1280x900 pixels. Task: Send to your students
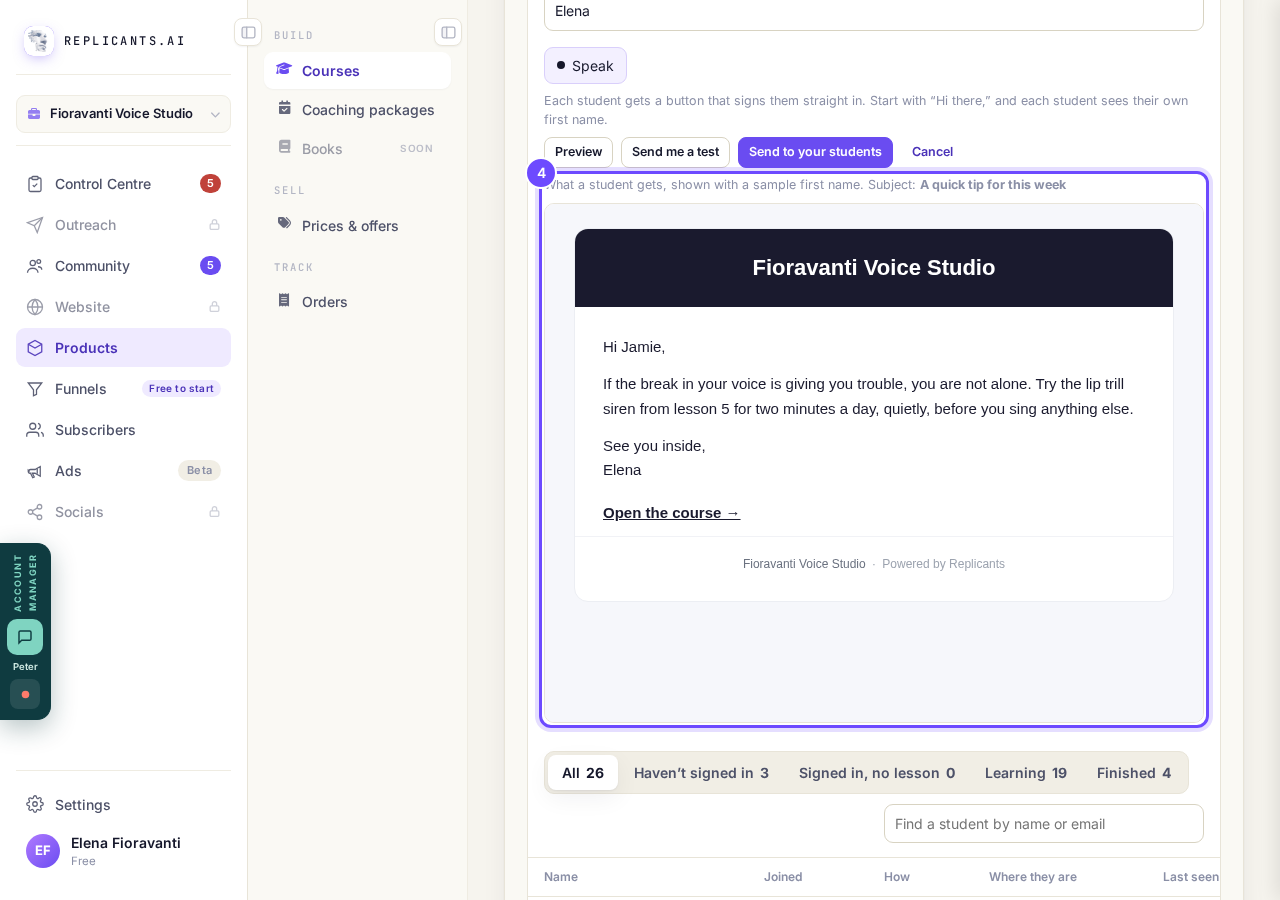[x=815, y=152]
